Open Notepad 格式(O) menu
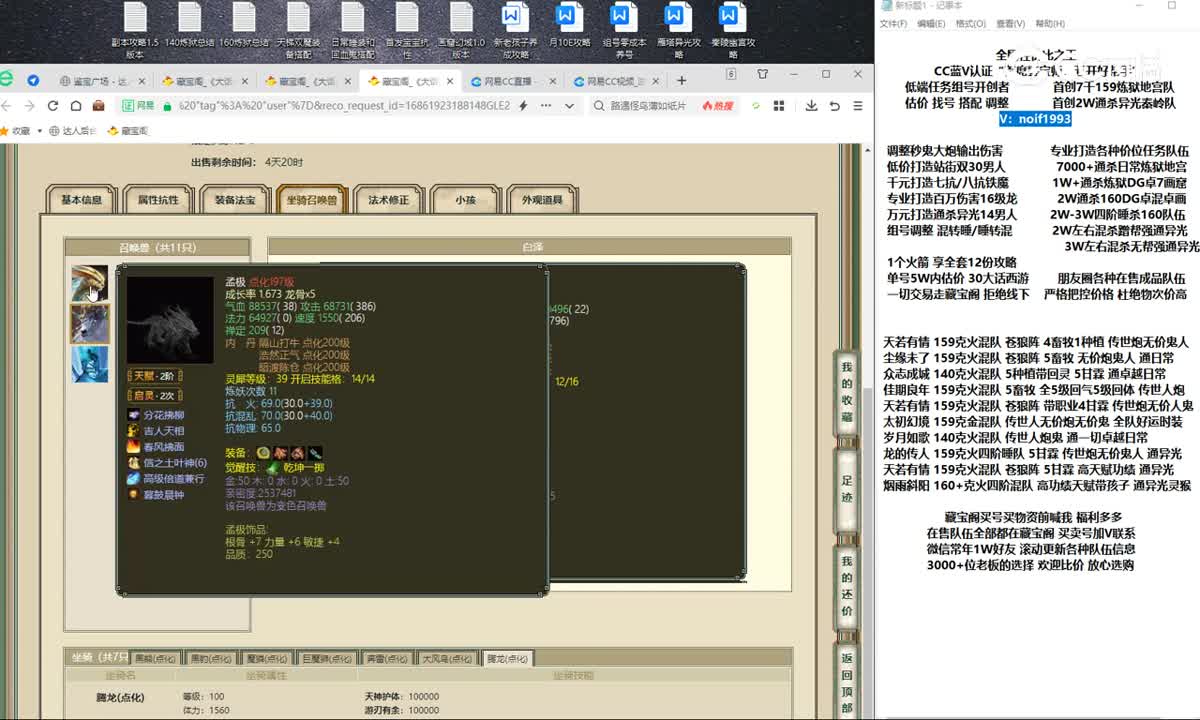Image resolution: width=1200 pixels, height=720 pixels. (x=971, y=23)
